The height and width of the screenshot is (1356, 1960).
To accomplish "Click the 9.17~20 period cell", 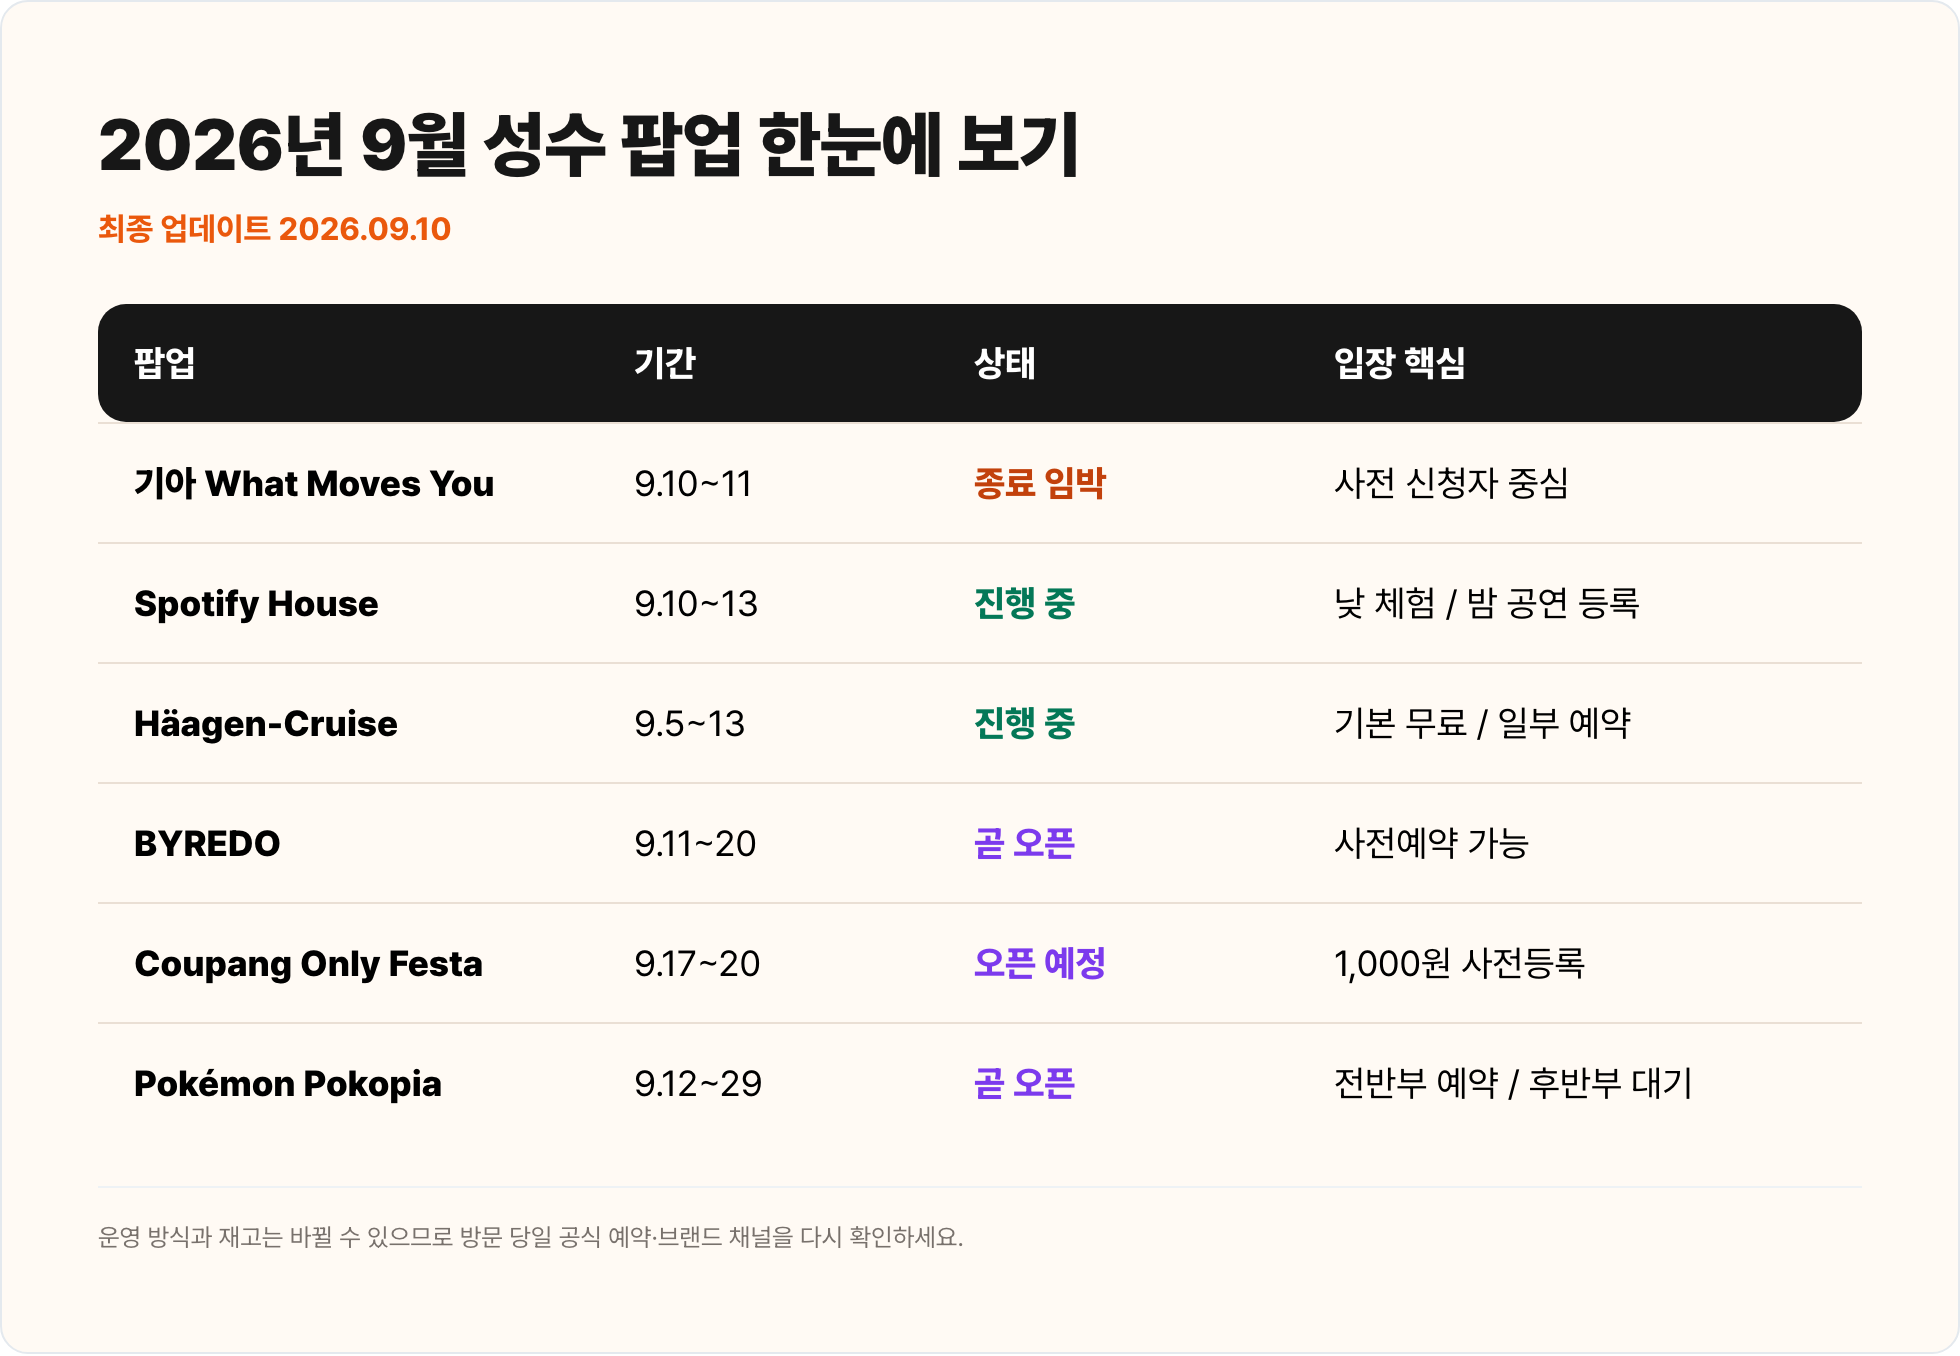I will click(697, 964).
